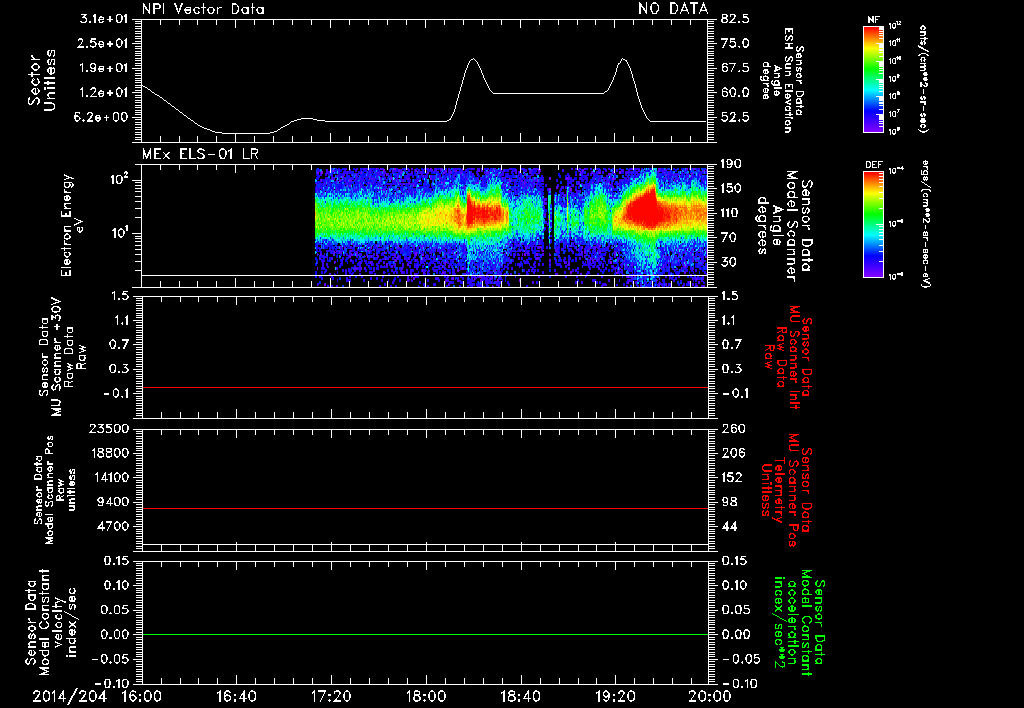Click the 20:00 time axis label
Screen dimensions: 1024x708
[x=710, y=696]
